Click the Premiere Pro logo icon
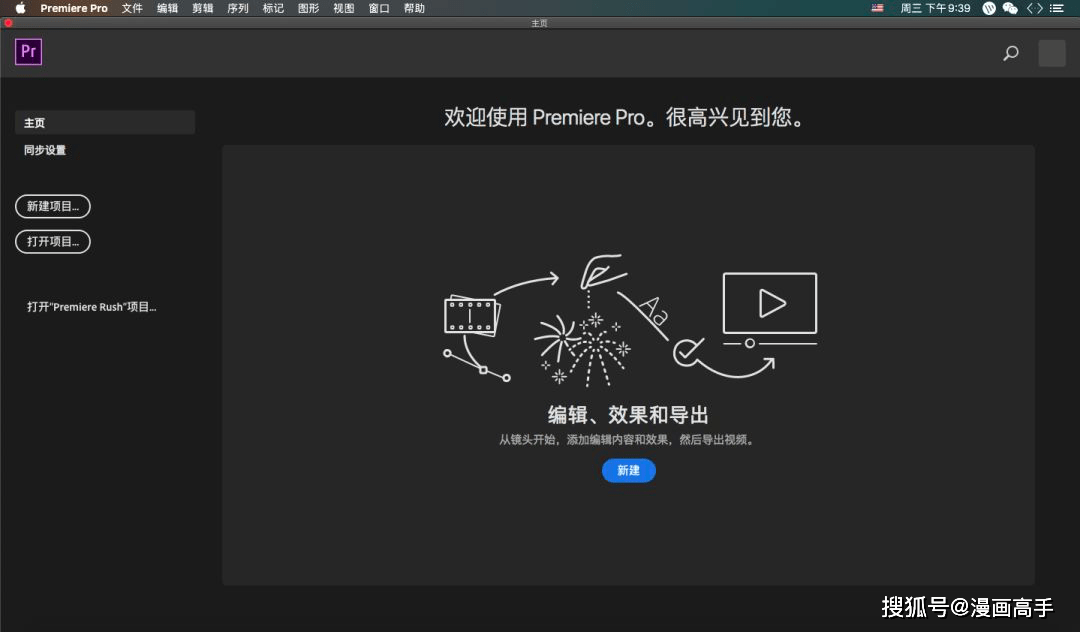The width and height of the screenshot is (1080, 632). 28,52
